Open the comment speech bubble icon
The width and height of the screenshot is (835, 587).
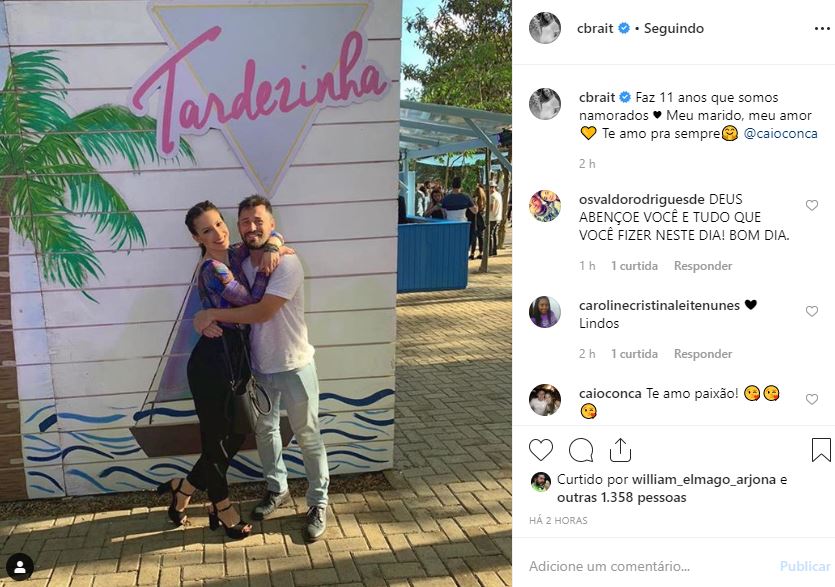(x=580, y=450)
